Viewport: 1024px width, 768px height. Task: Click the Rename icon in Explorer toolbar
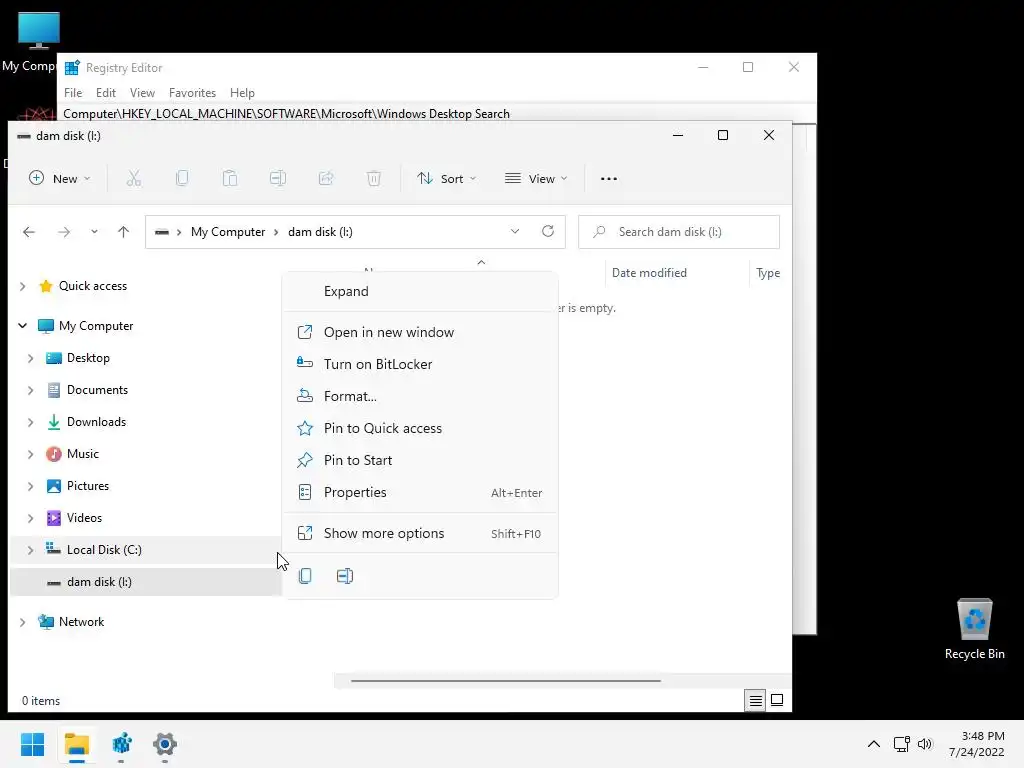[278, 178]
